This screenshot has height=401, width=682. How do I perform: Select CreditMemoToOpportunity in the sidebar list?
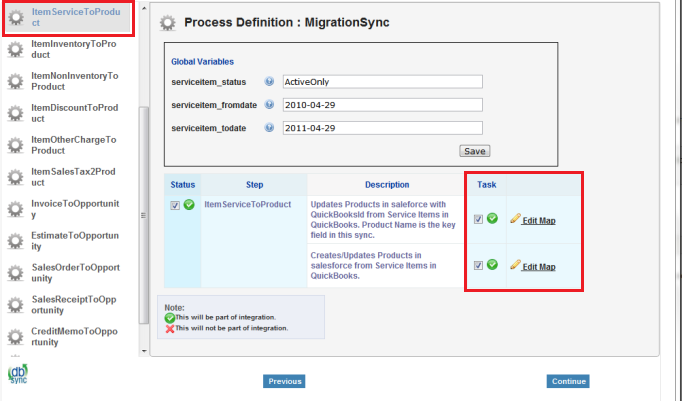[x=75, y=337]
